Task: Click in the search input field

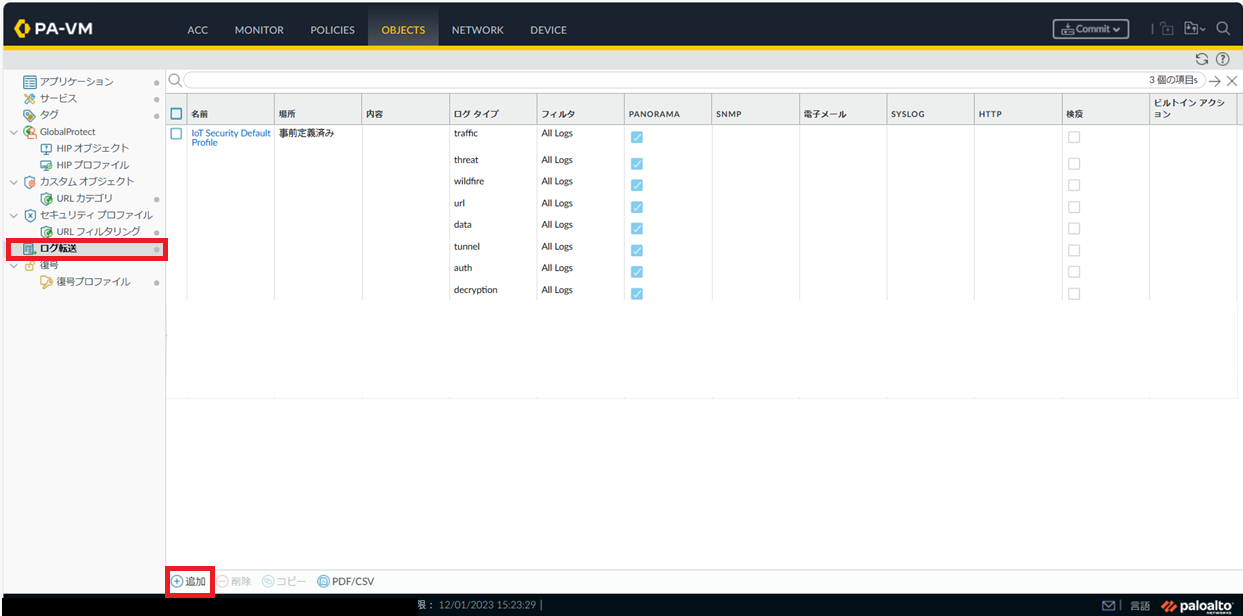Action: click(x=660, y=80)
